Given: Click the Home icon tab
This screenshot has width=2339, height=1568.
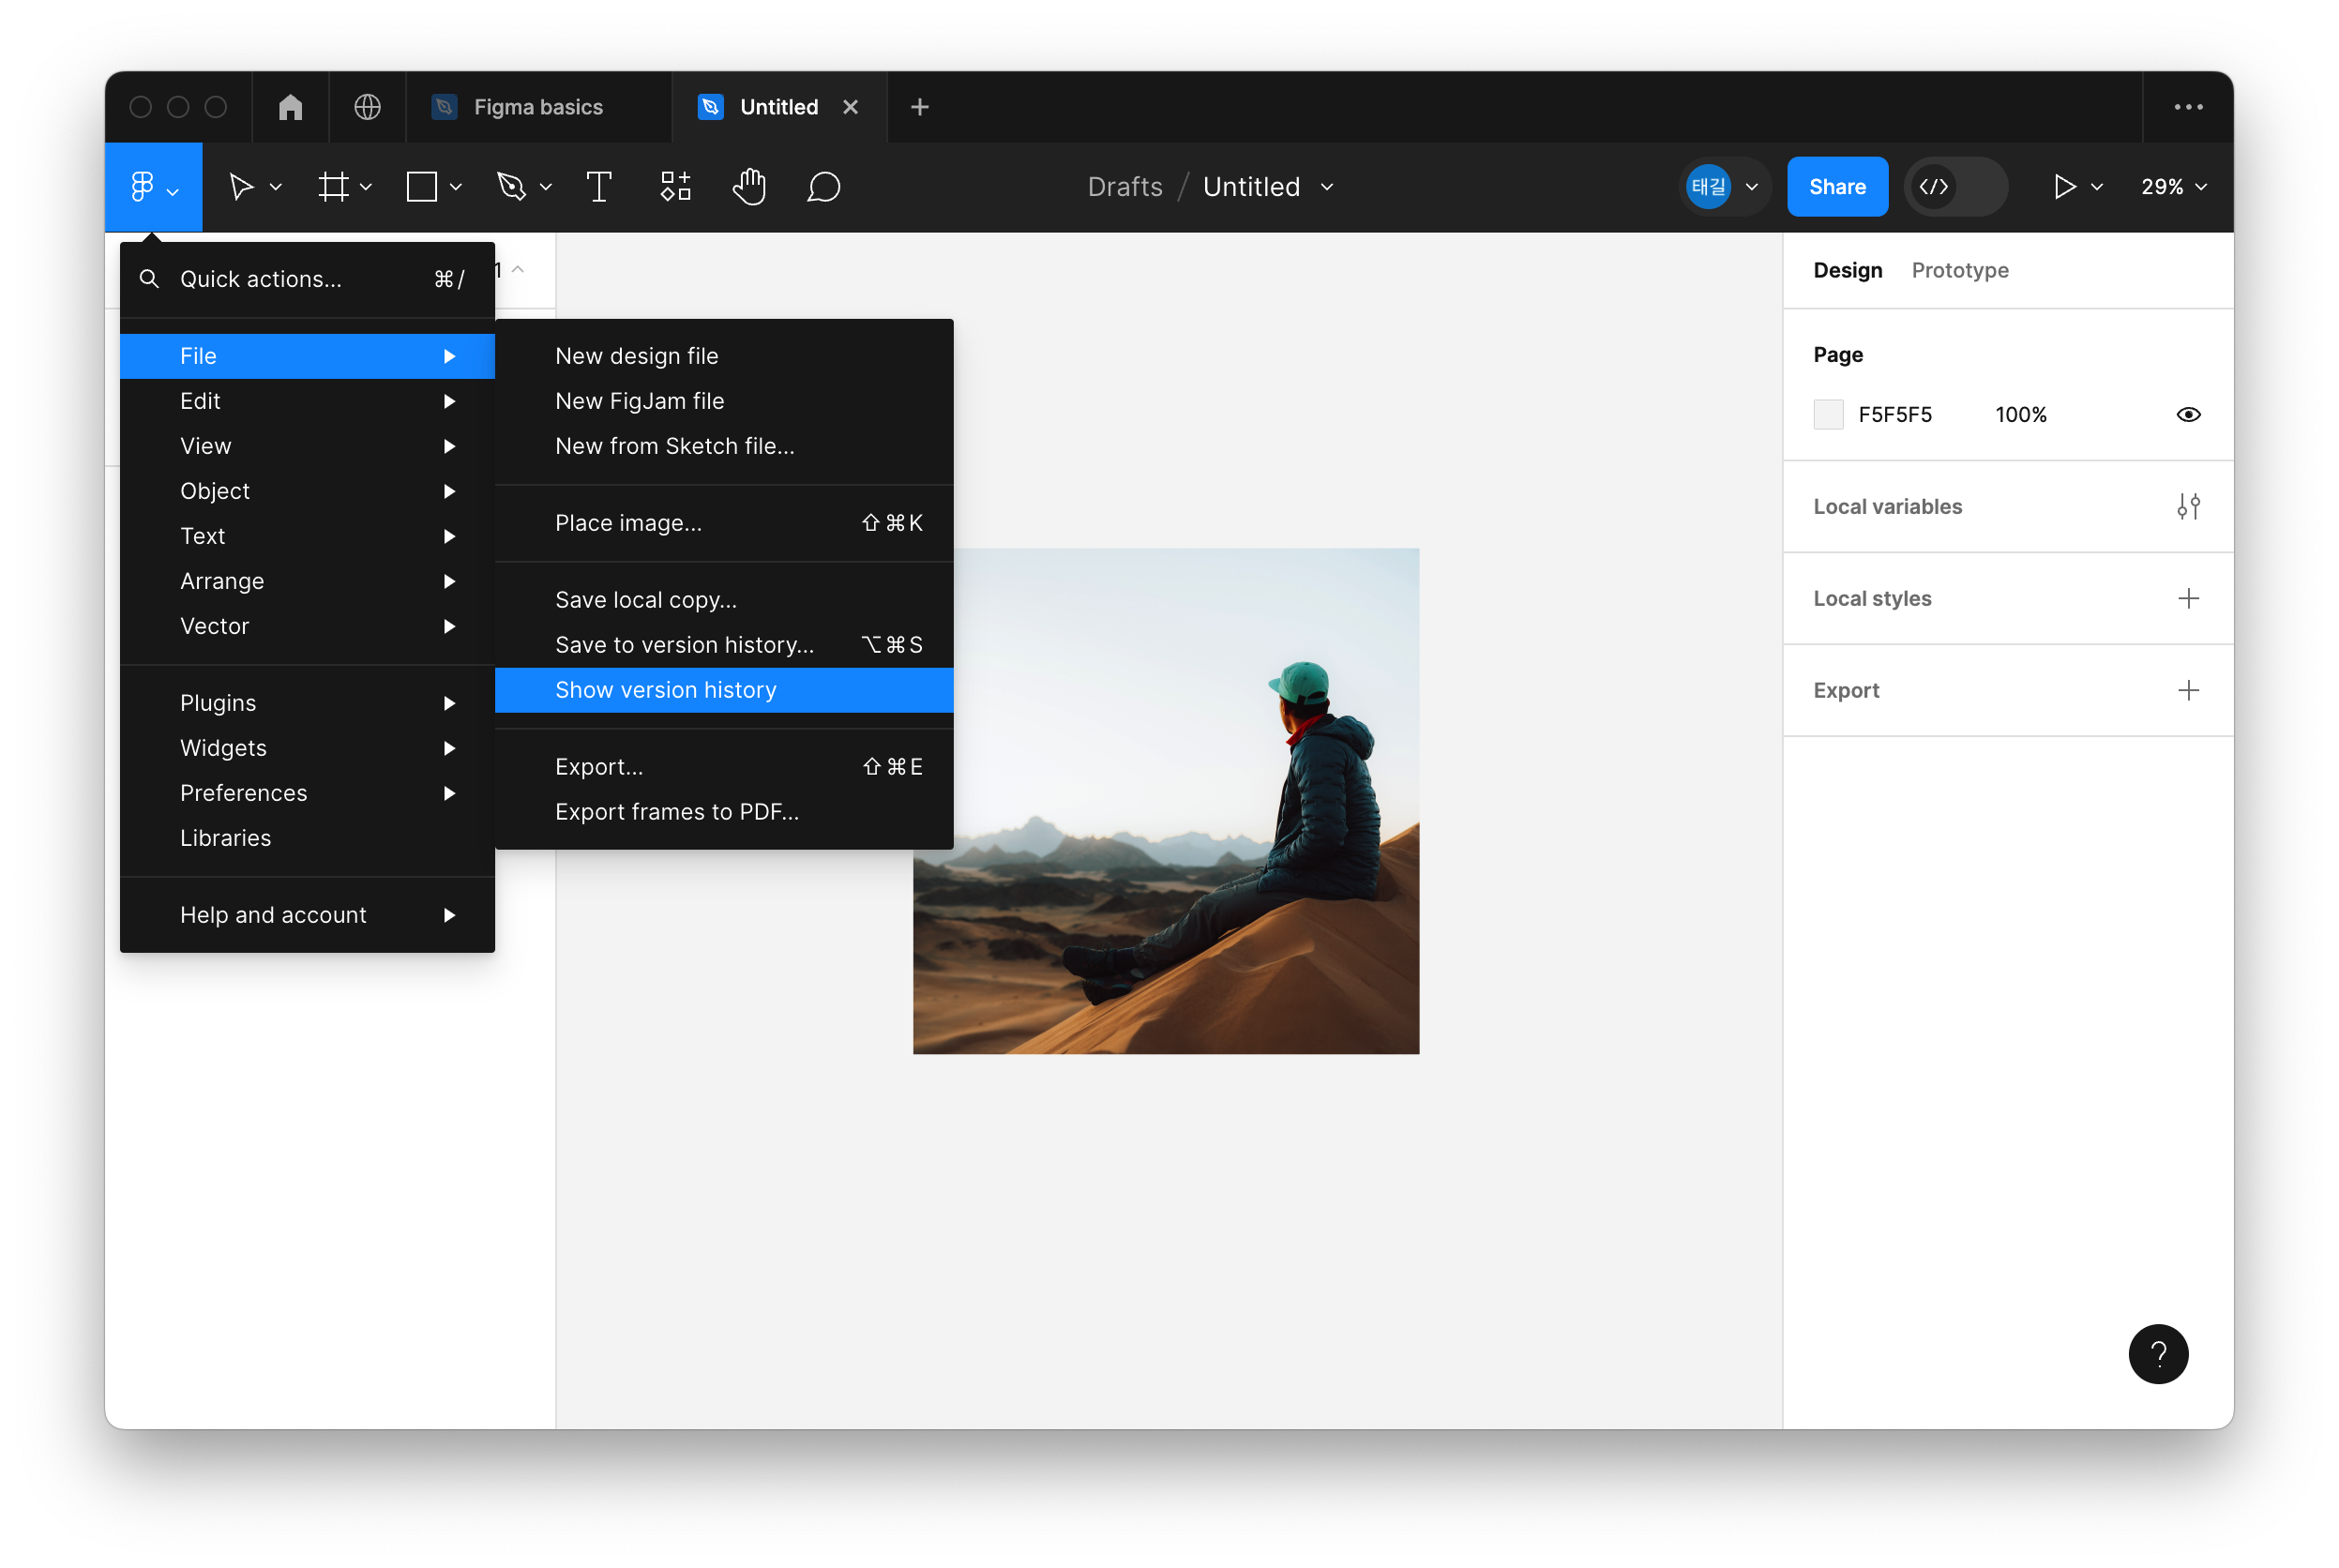Looking at the screenshot, I should tap(290, 107).
